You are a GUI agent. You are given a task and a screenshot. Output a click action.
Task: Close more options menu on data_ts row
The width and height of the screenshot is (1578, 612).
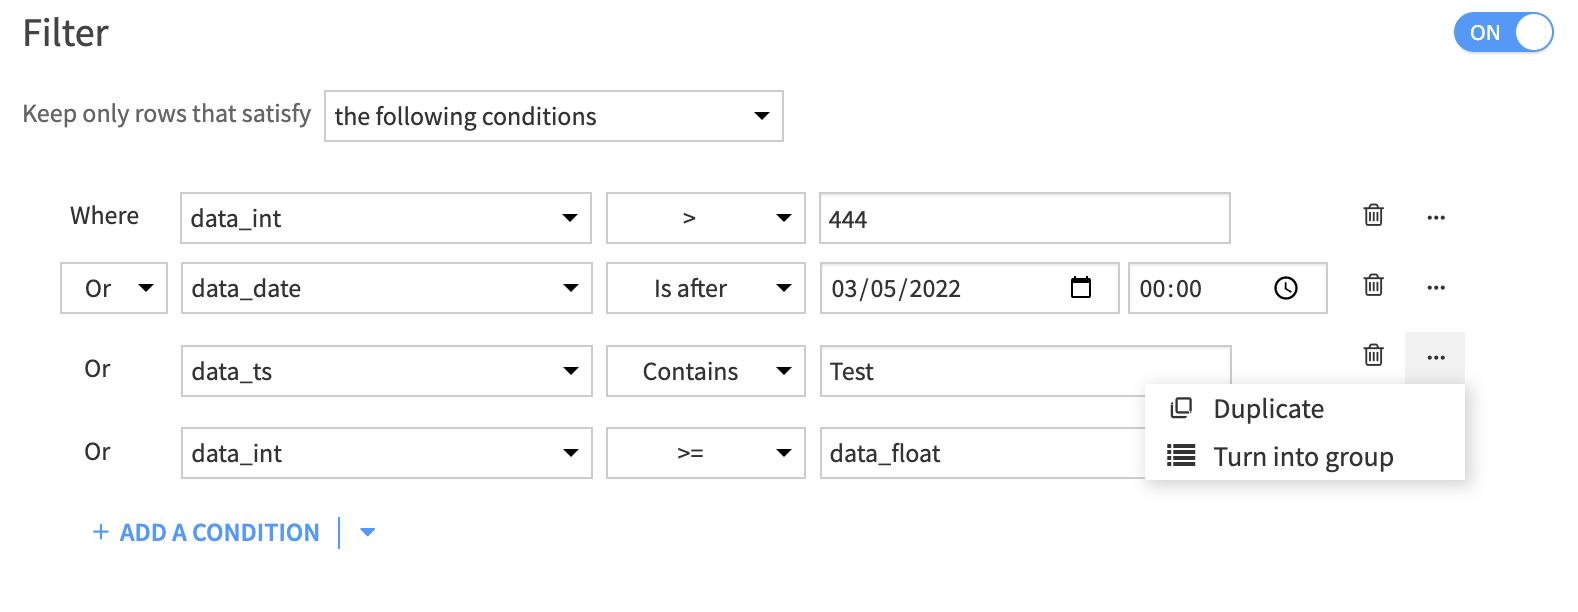(1435, 357)
